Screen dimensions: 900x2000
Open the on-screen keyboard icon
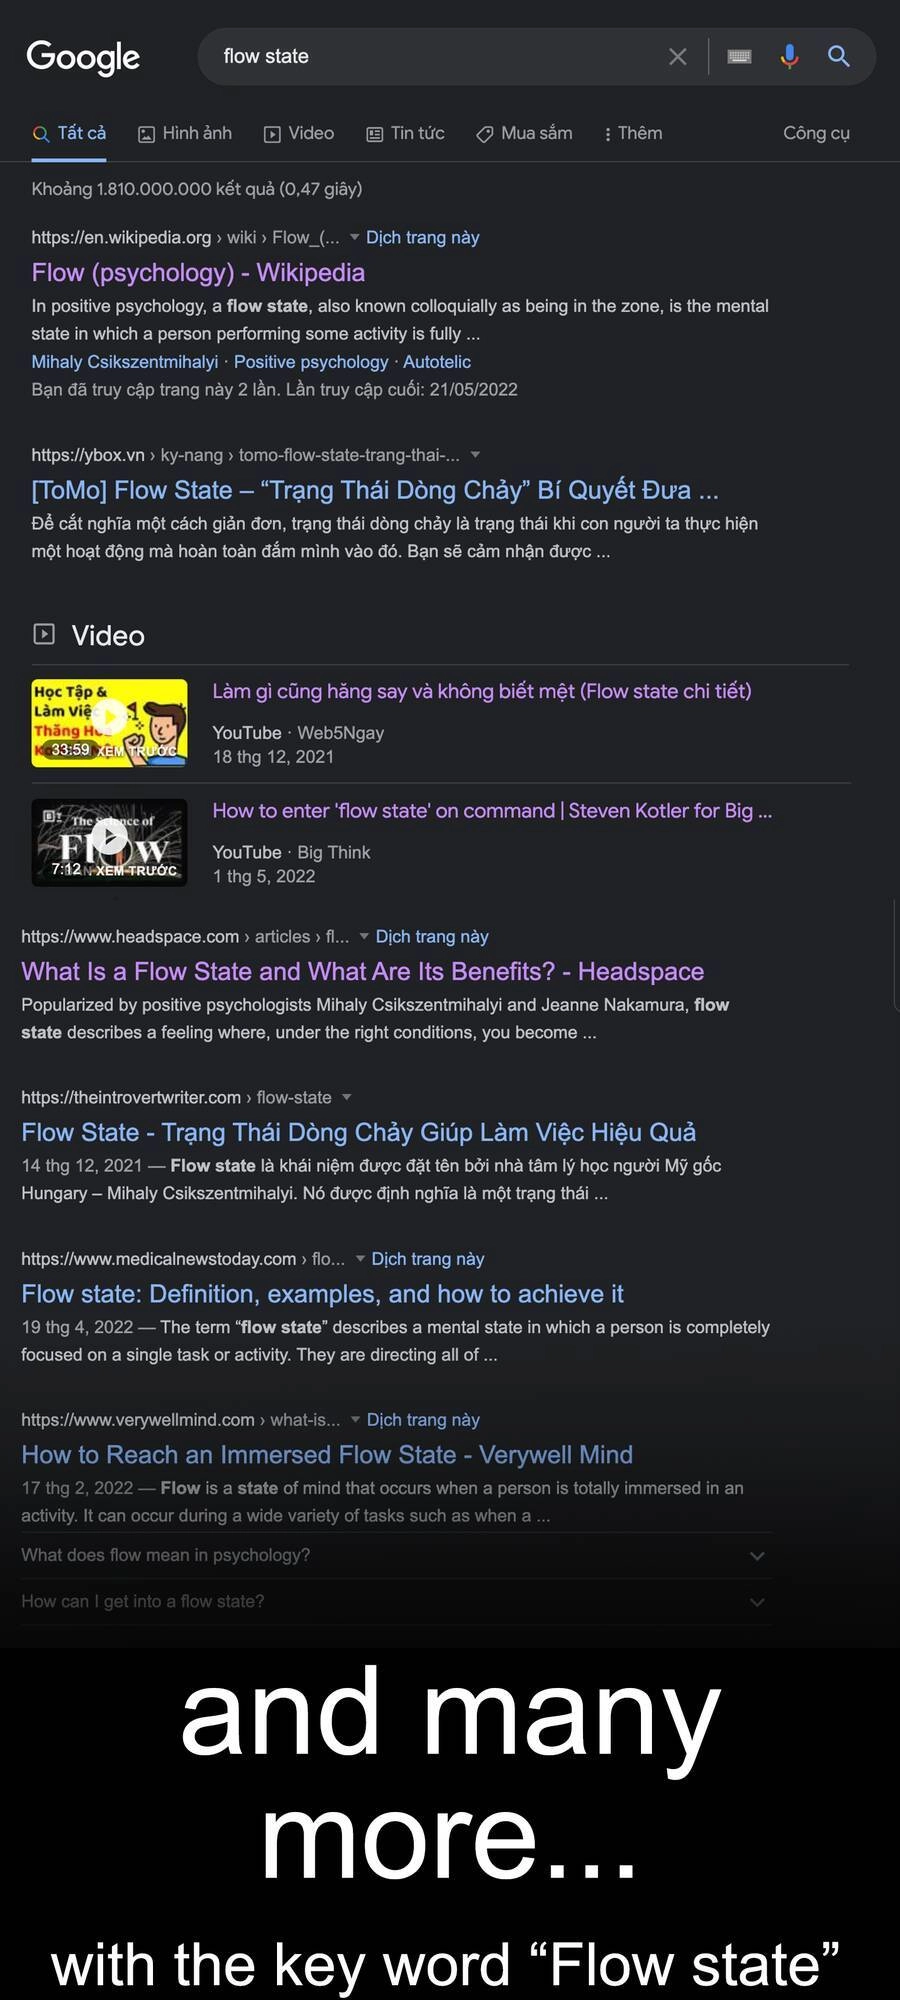tap(739, 57)
